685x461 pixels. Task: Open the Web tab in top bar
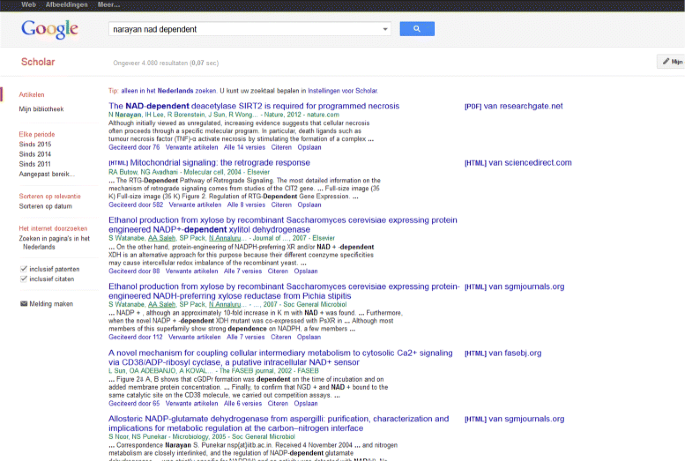28,5
